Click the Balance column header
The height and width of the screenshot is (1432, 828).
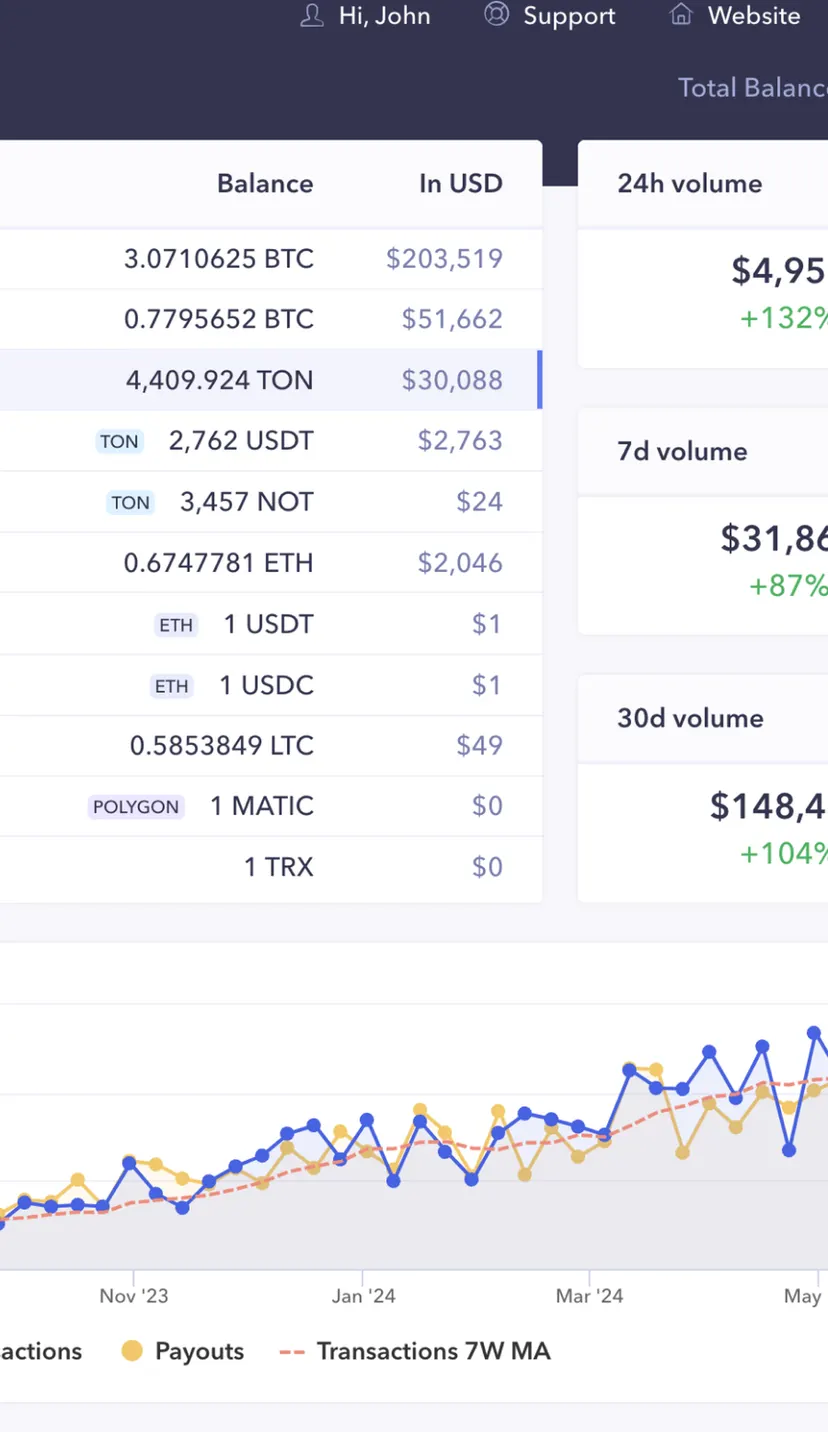coord(265,183)
